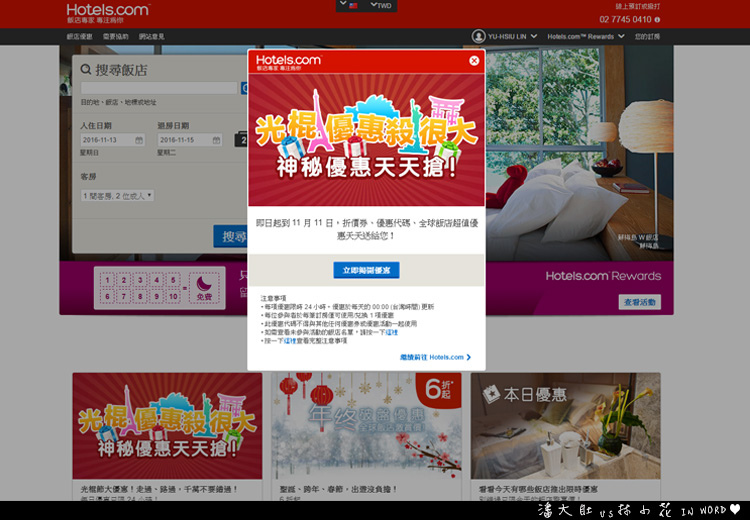Click the first 這裡 link in notes
The width and height of the screenshot is (750, 520).
tap(391, 332)
